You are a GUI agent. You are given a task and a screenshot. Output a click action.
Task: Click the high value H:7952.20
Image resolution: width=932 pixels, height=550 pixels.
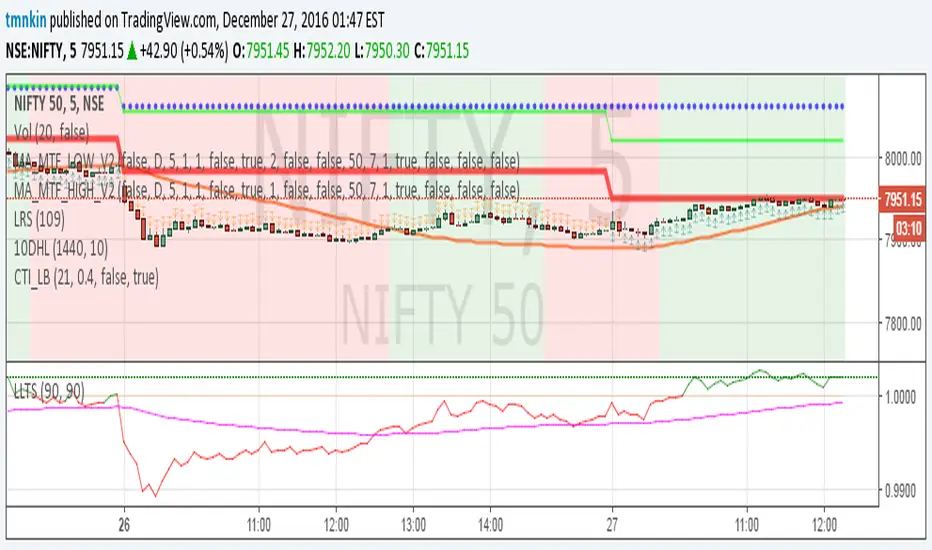click(322, 51)
